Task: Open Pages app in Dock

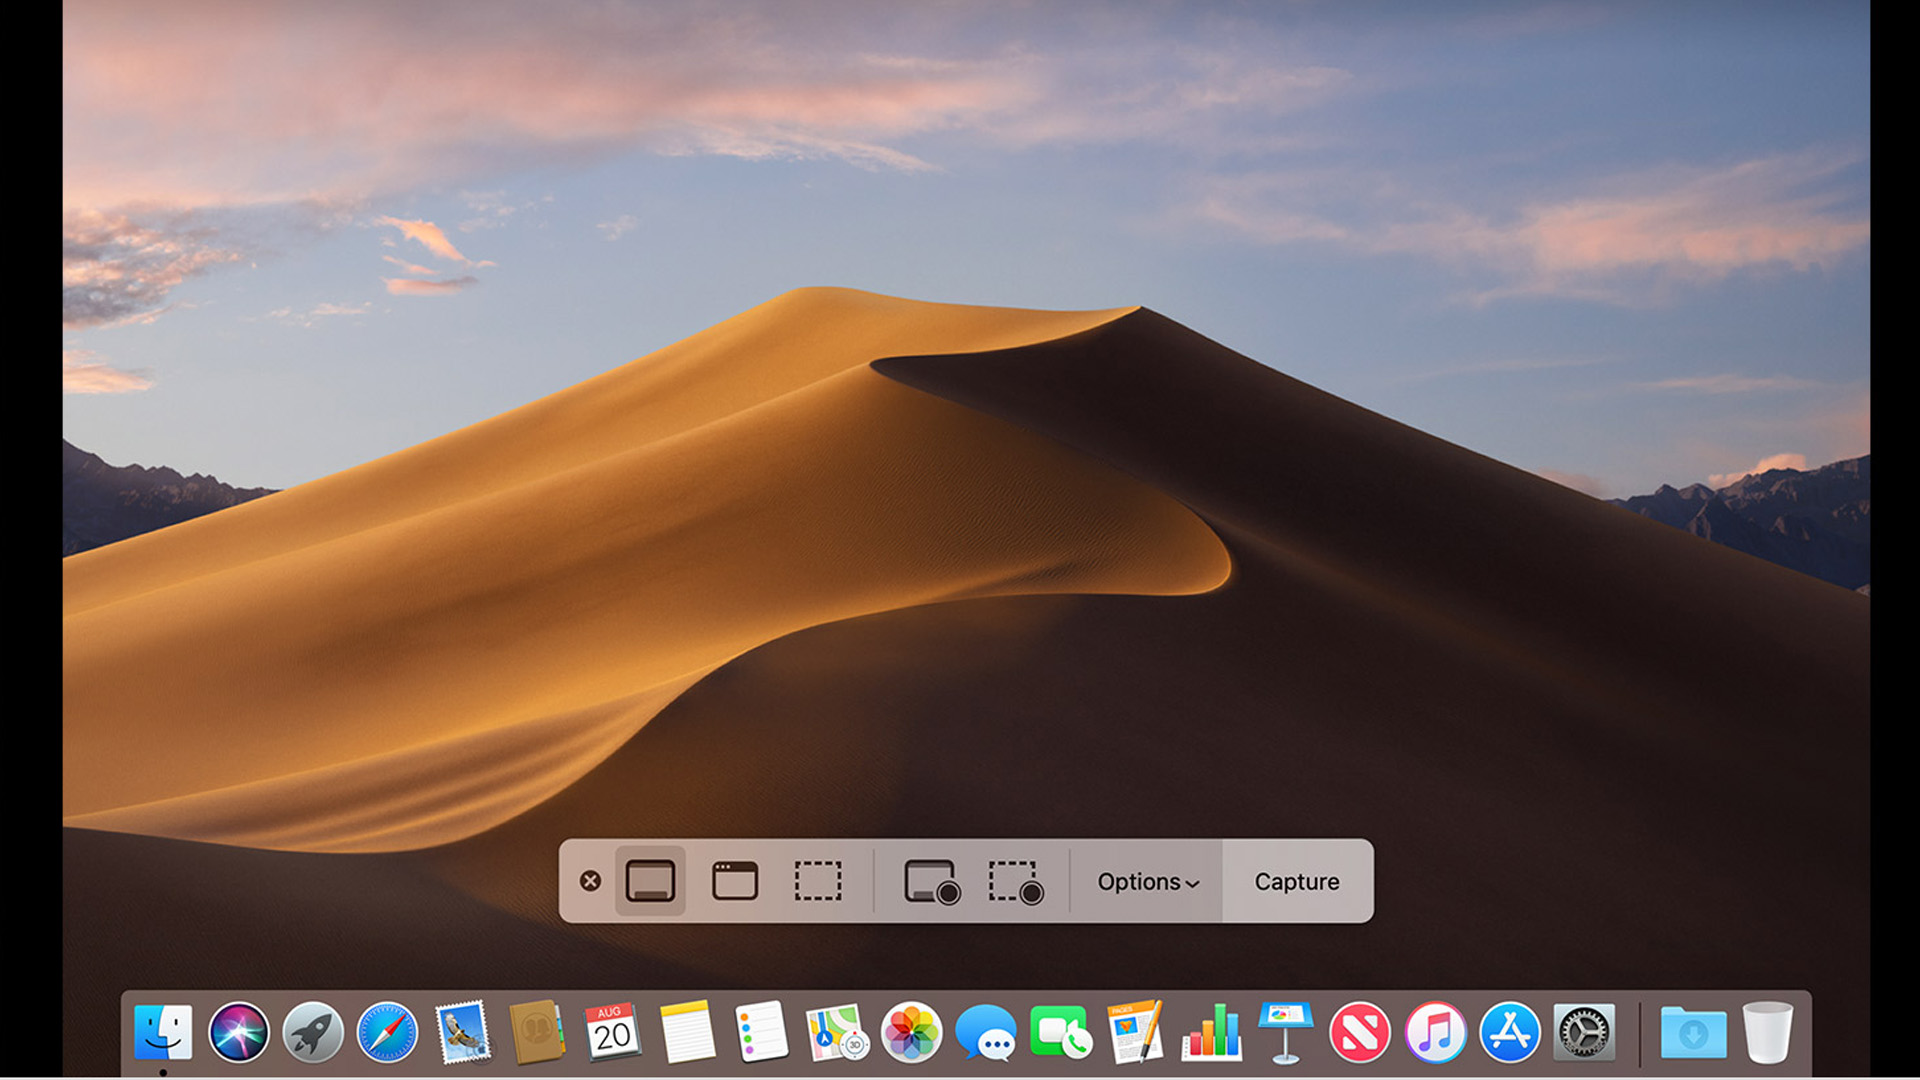Action: pos(1136,1032)
